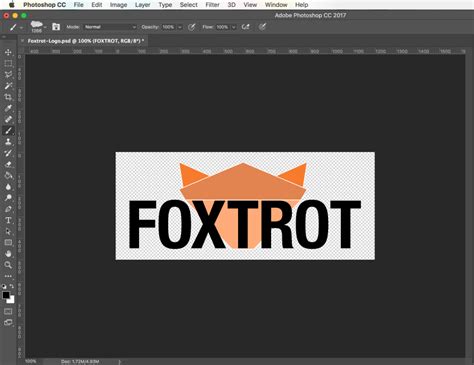Select the Paint Bucket tool
474x365 pixels.
(x=8, y=175)
